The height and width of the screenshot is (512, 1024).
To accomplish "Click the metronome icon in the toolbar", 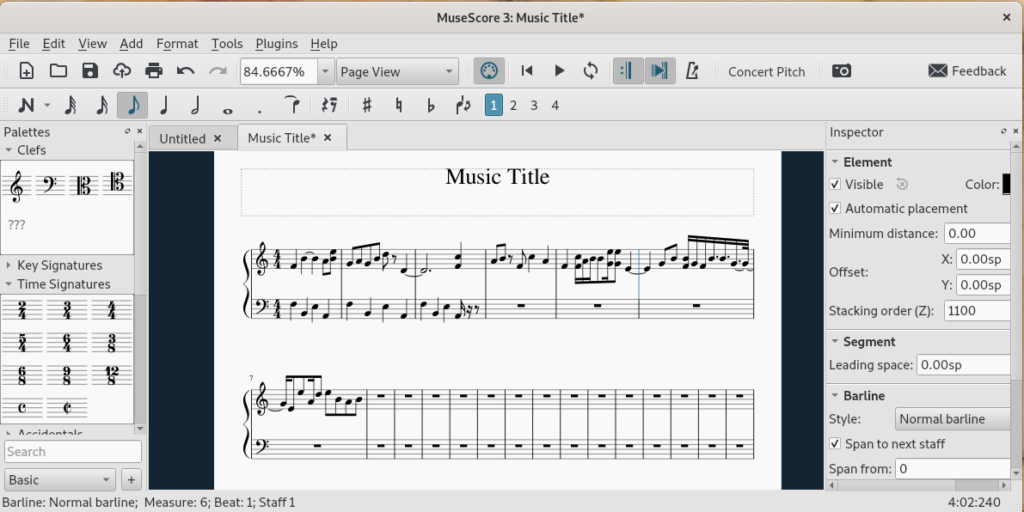I will click(692, 71).
